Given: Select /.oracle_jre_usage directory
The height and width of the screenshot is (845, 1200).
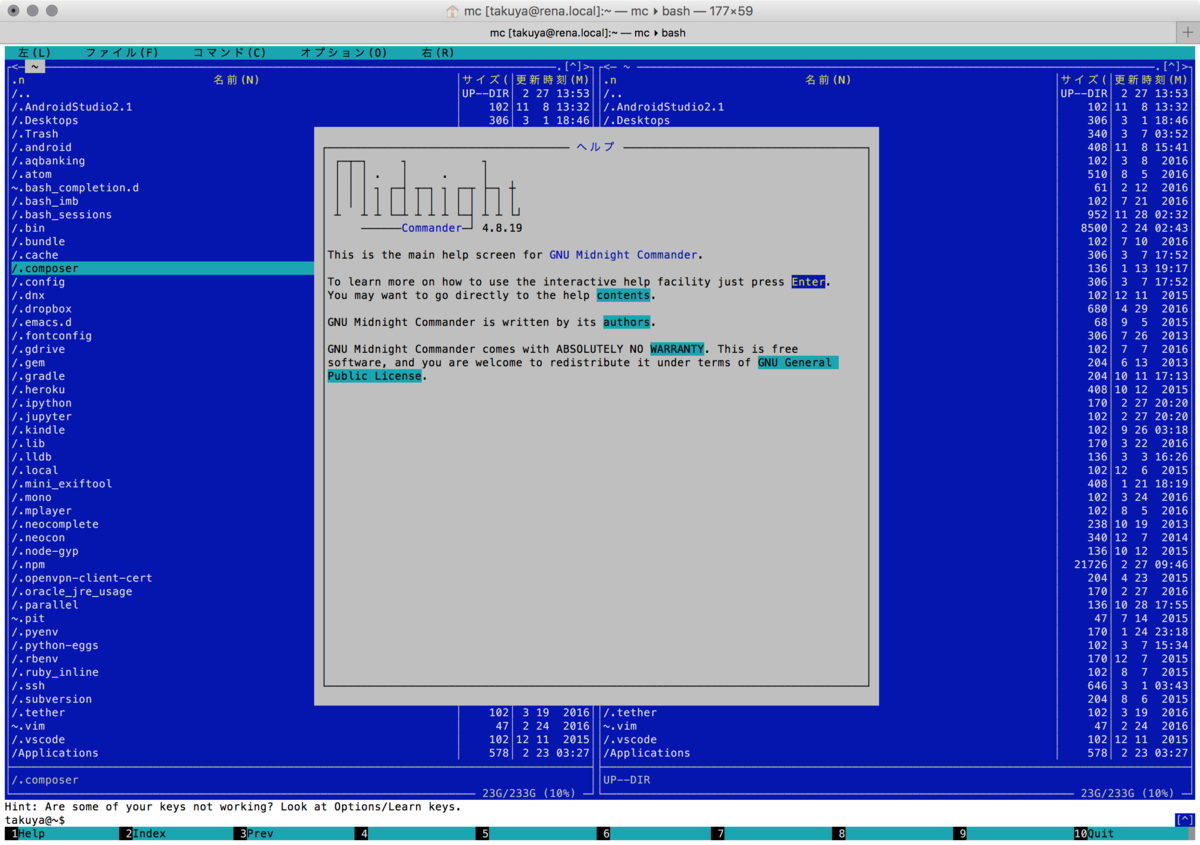Looking at the screenshot, I should point(72,592).
